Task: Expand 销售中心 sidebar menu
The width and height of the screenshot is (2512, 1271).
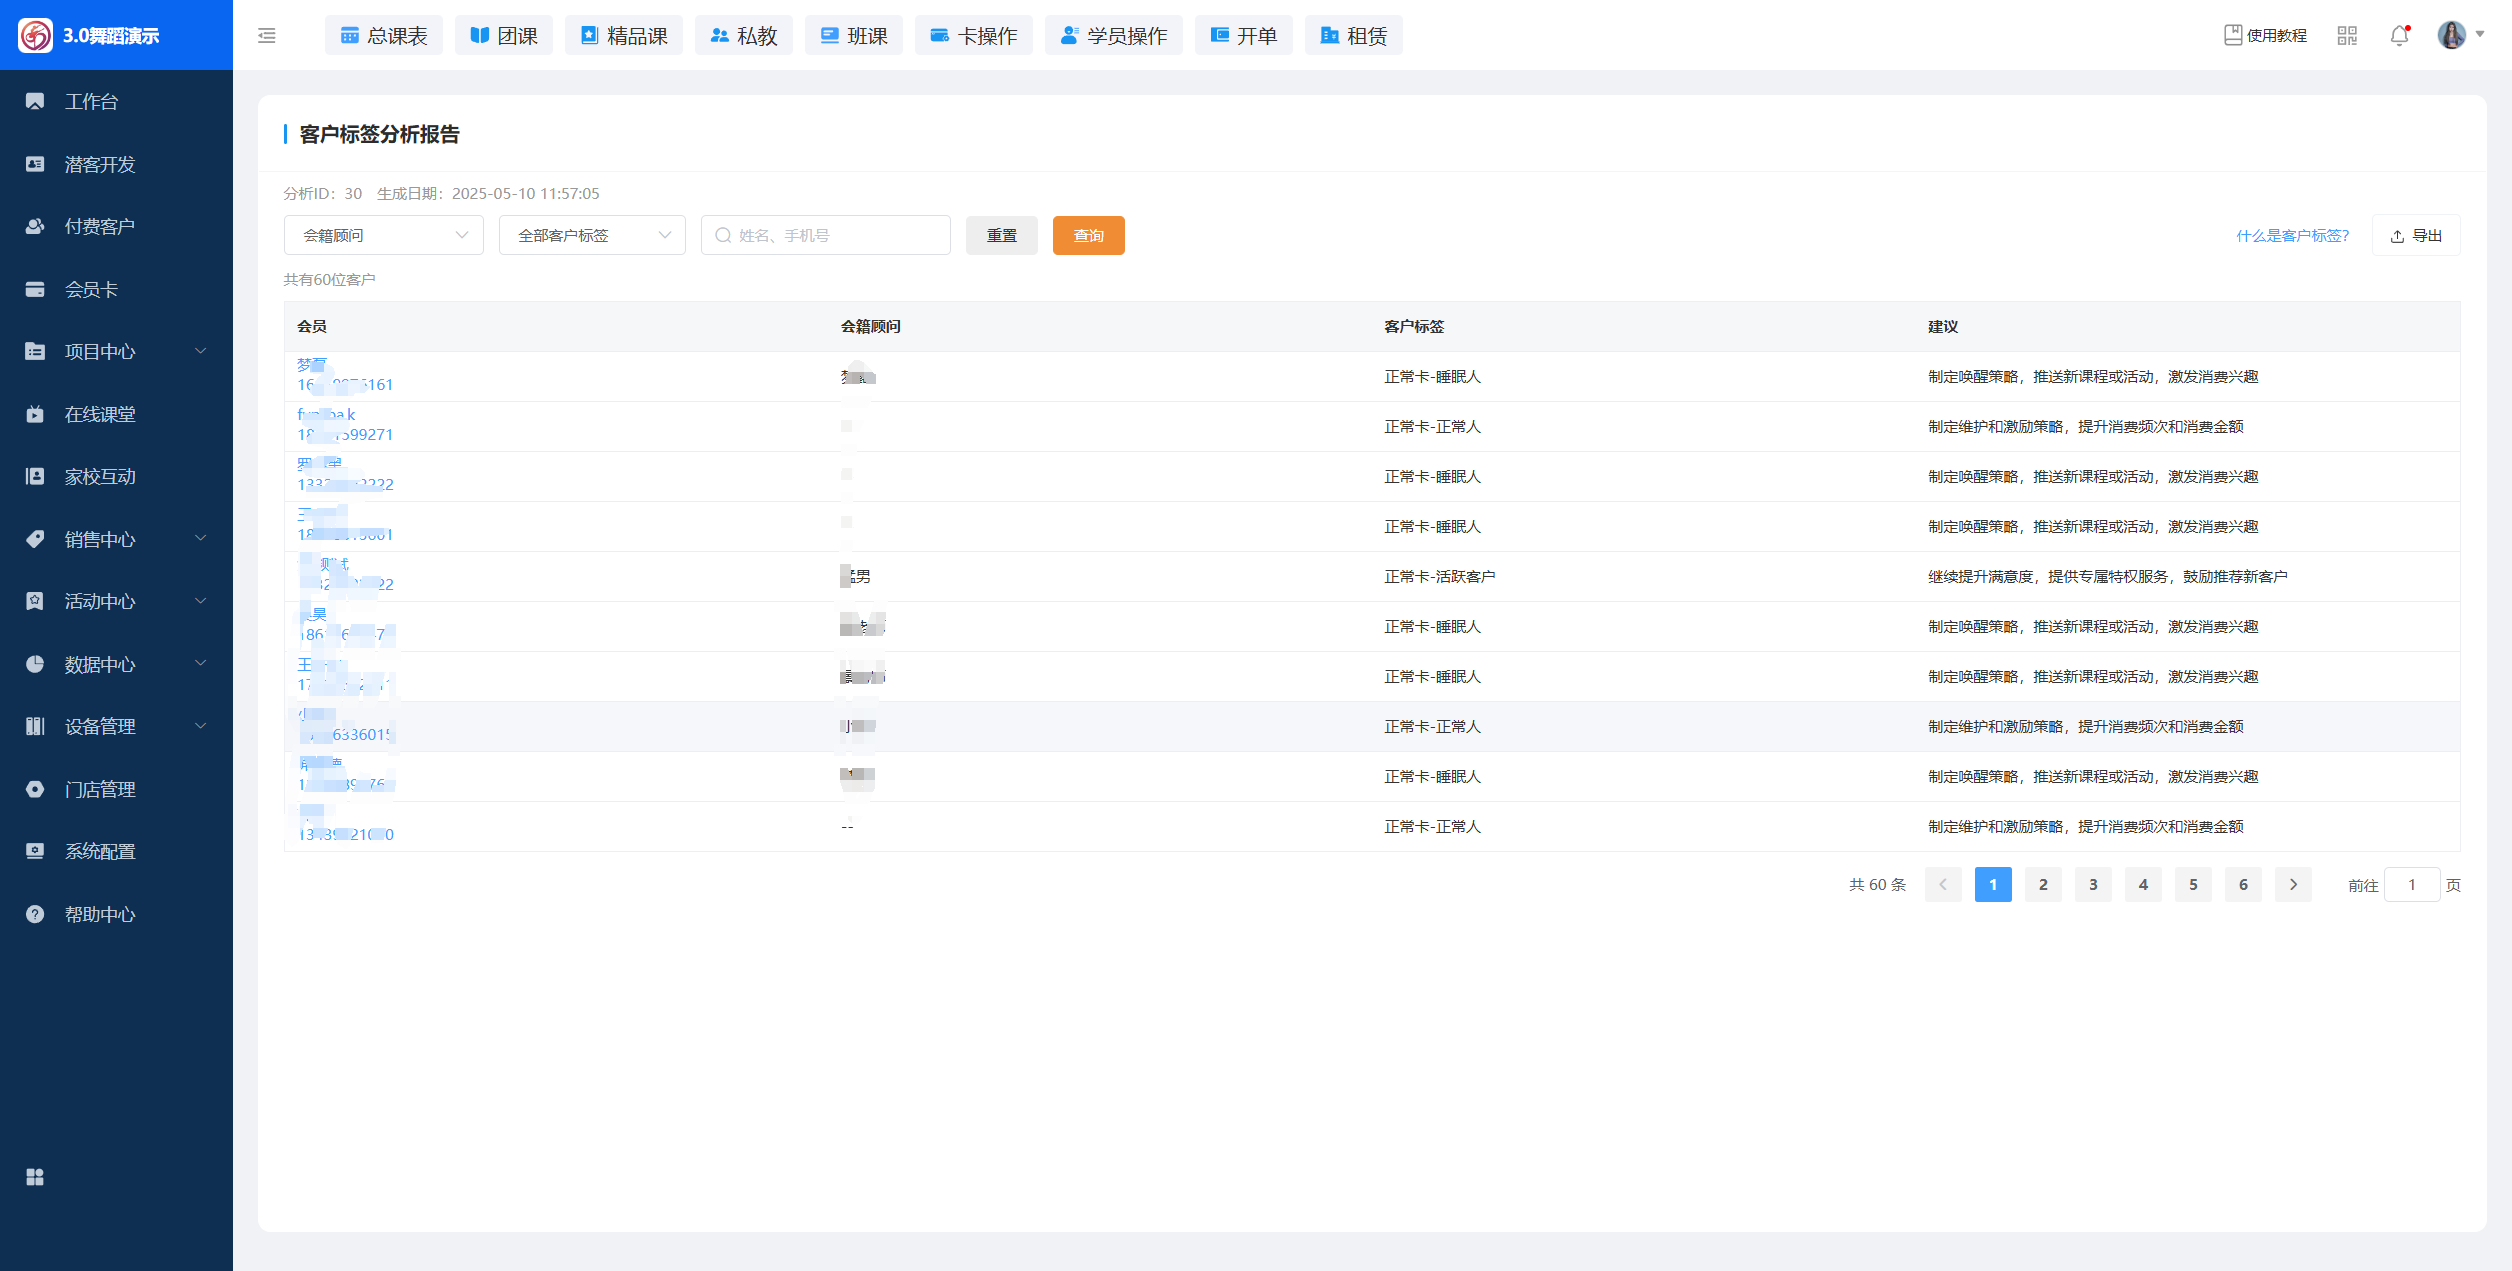Action: (x=116, y=539)
